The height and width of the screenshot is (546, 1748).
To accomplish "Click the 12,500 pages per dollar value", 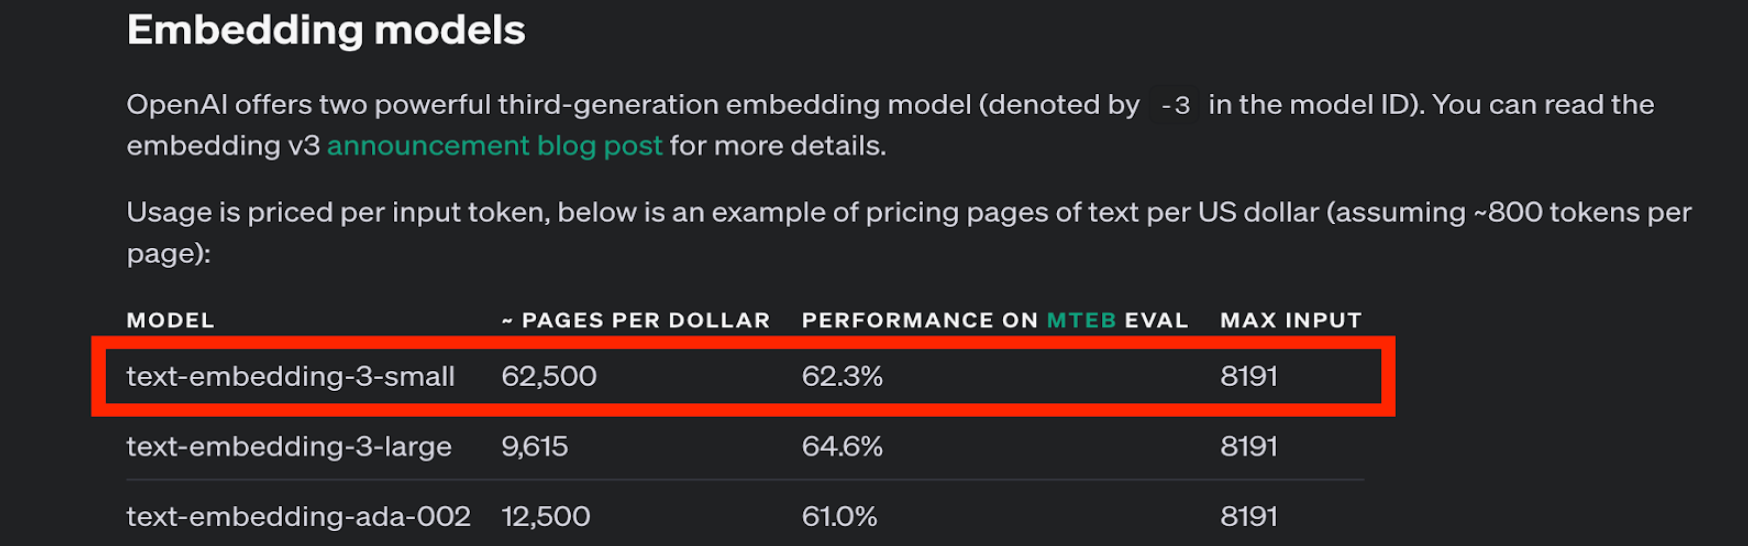I will pyautogui.click(x=545, y=516).
